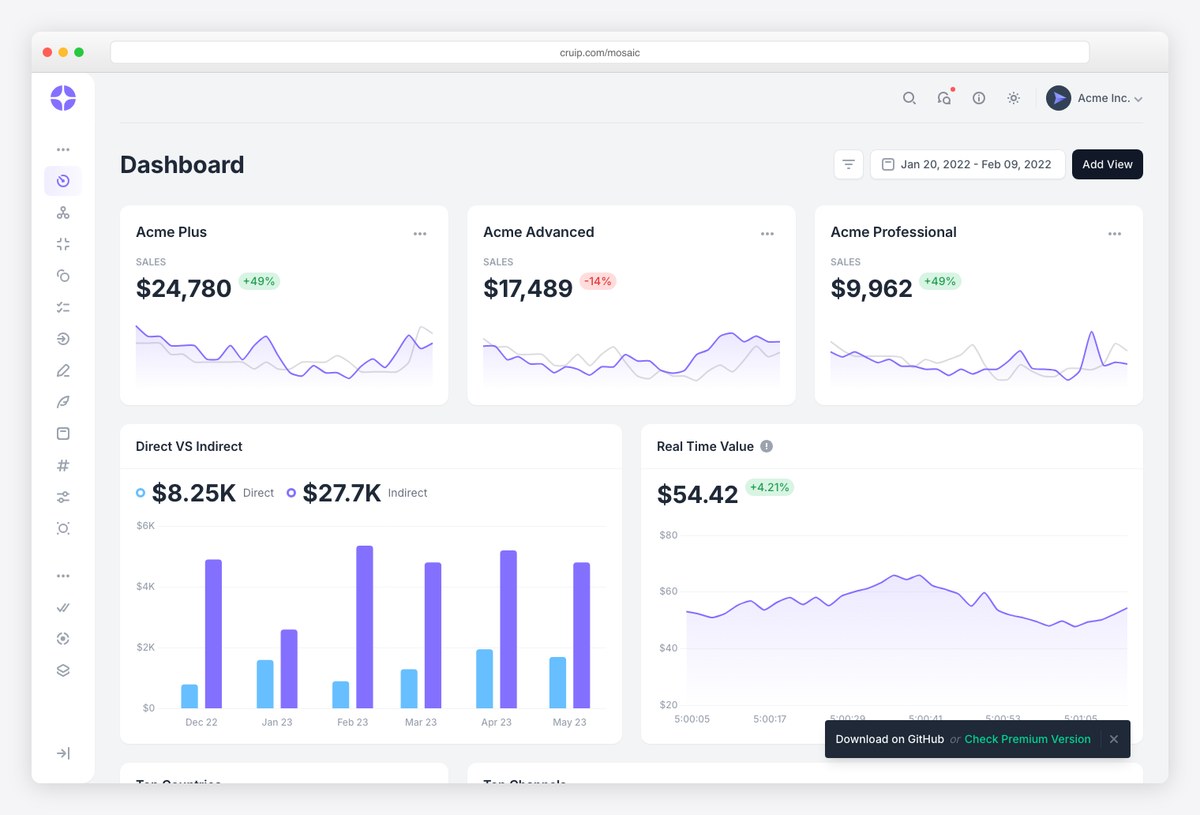Click the $27.7K Indirect total
The image size is (1200, 815).
click(x=342, y=493)
